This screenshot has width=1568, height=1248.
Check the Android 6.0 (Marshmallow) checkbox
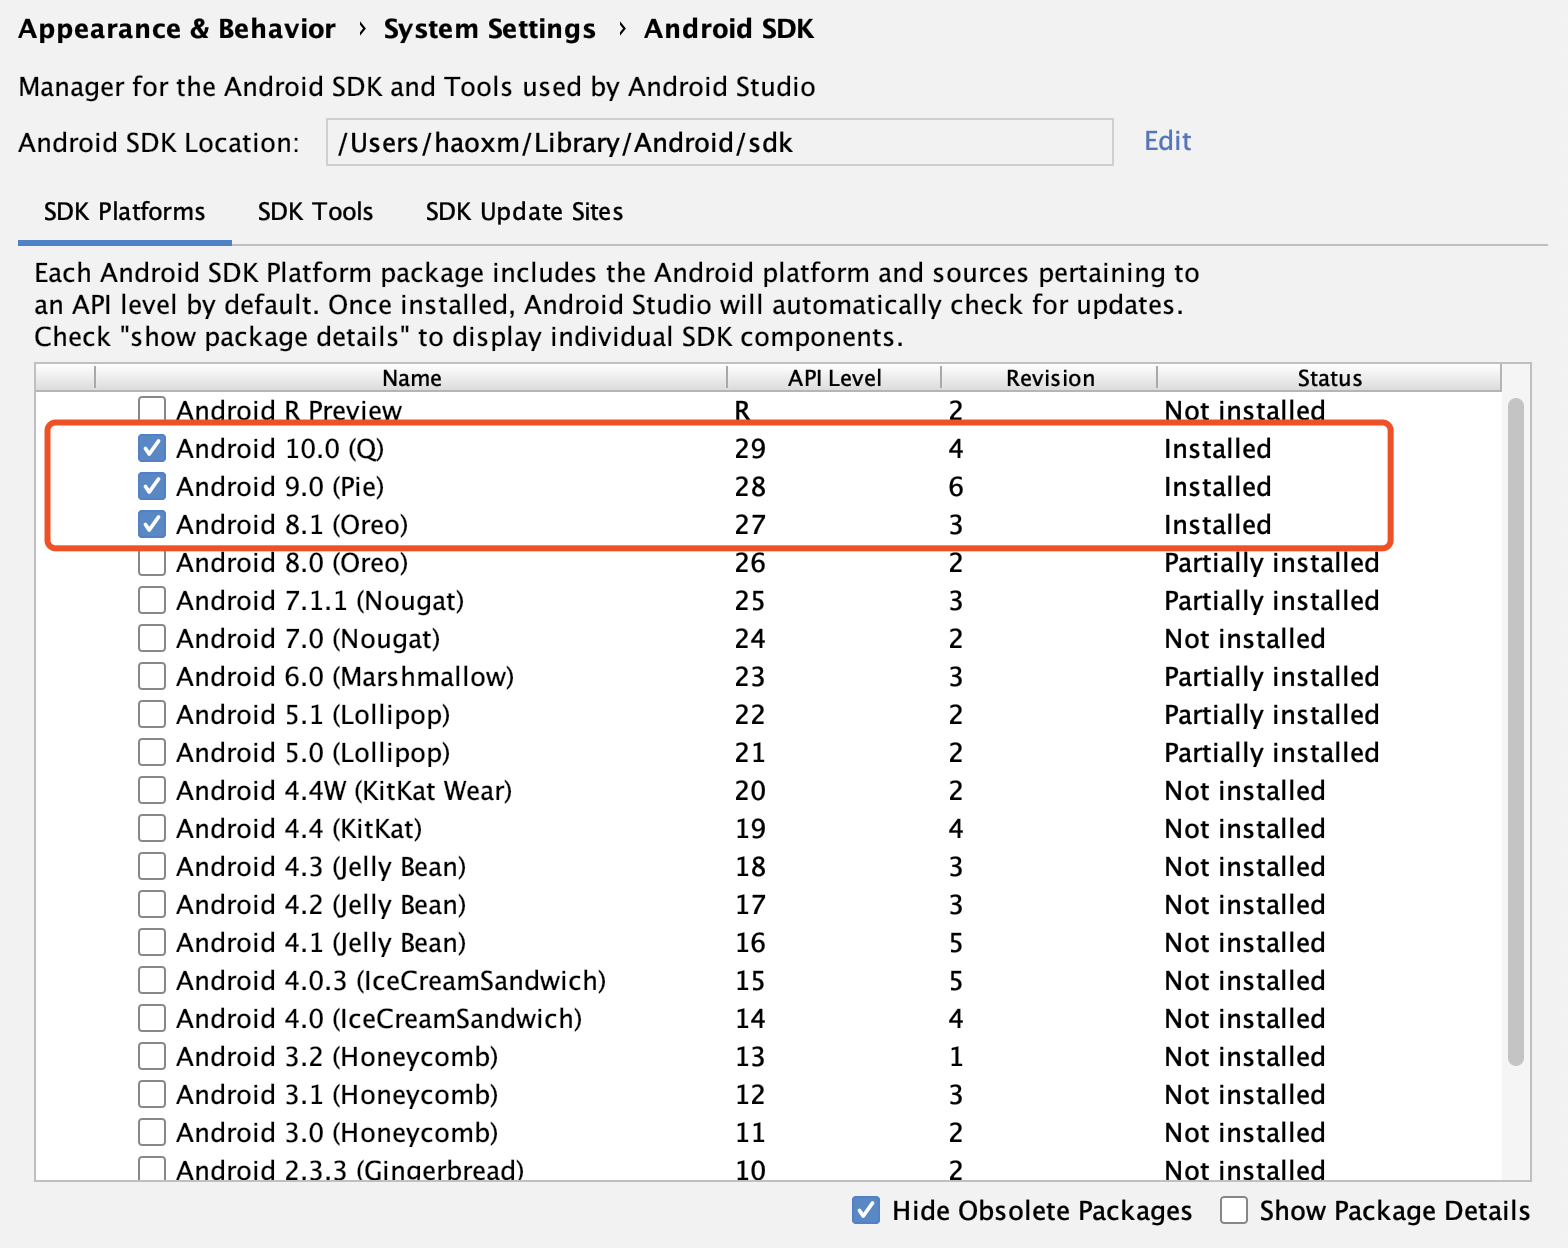[x=152, y=676]
